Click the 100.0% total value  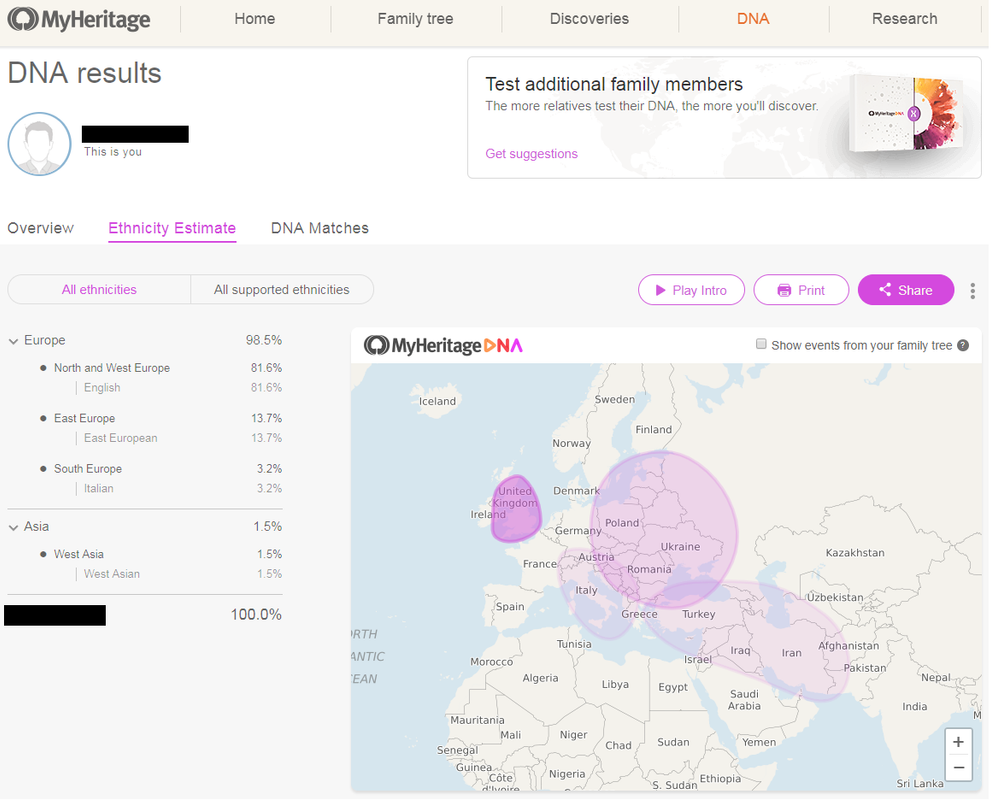pyautogui.click(x=256, y=614)
